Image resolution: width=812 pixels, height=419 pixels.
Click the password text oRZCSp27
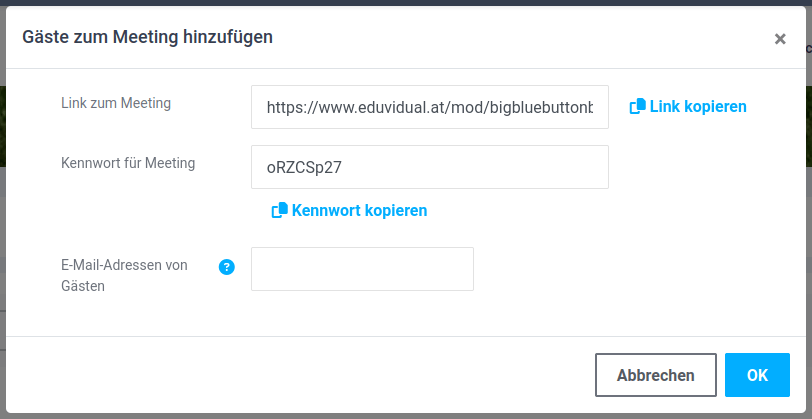[304, 167]
